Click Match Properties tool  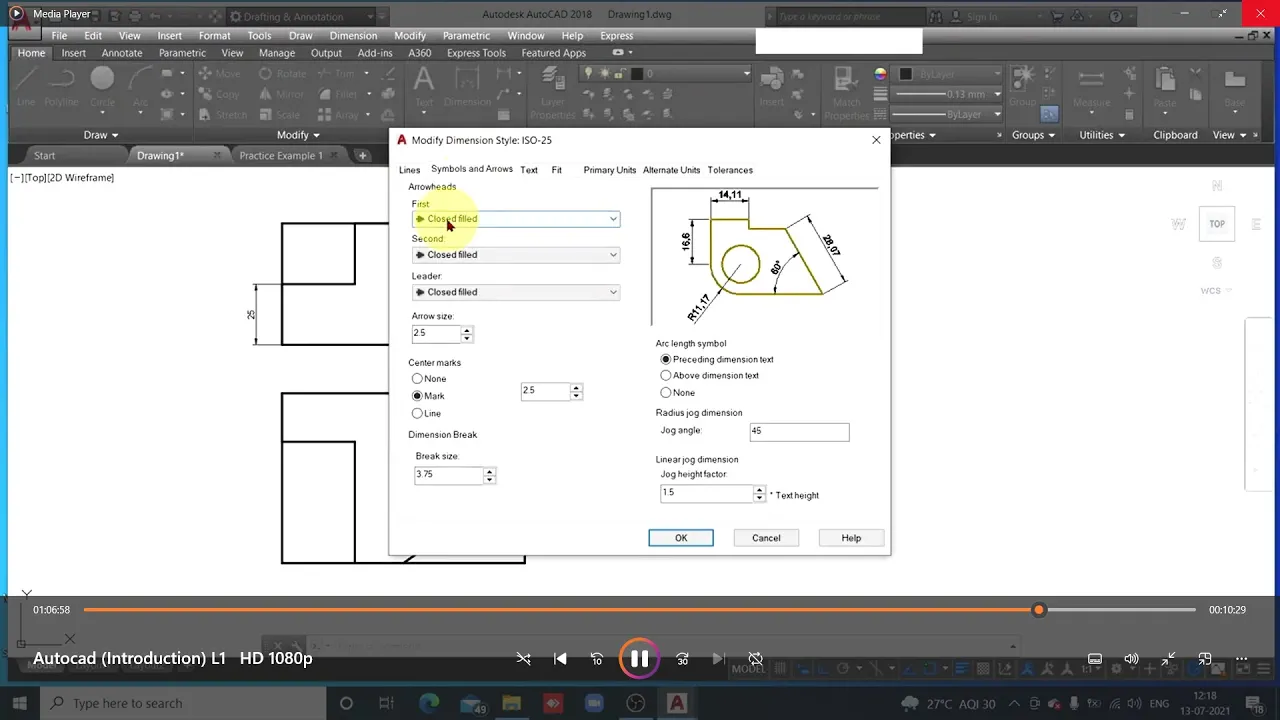tap(846, 93)
